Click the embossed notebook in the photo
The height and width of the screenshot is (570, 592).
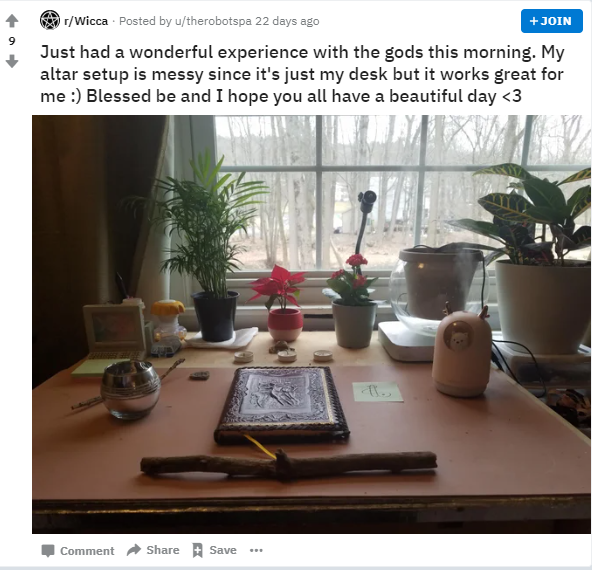282,405
